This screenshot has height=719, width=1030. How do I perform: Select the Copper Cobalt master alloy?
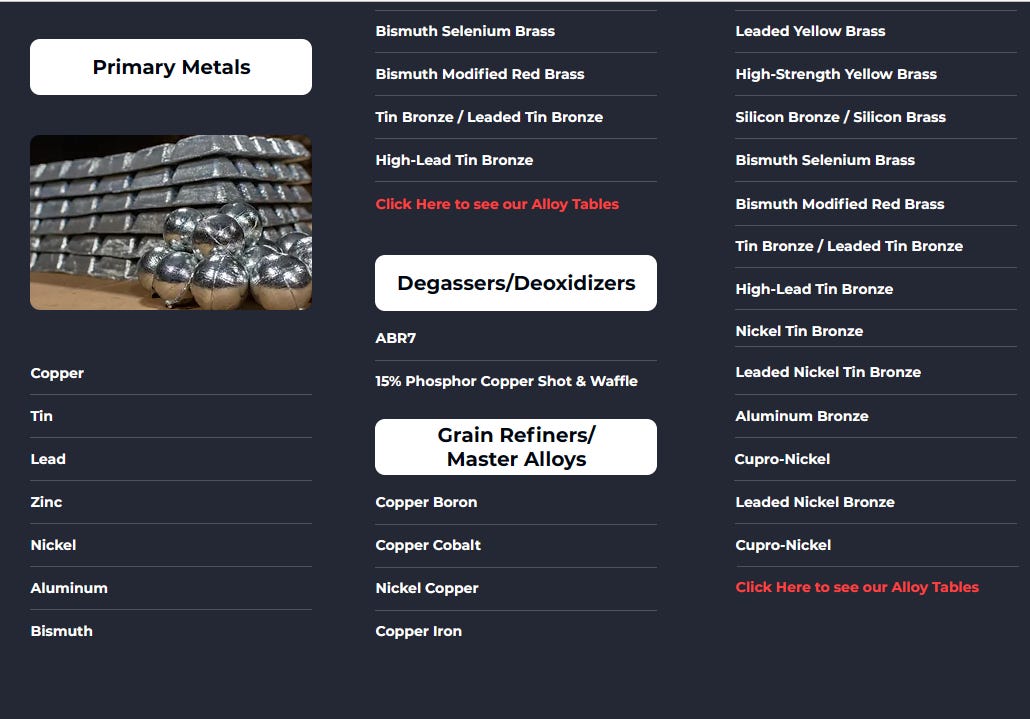pos(428,545)
